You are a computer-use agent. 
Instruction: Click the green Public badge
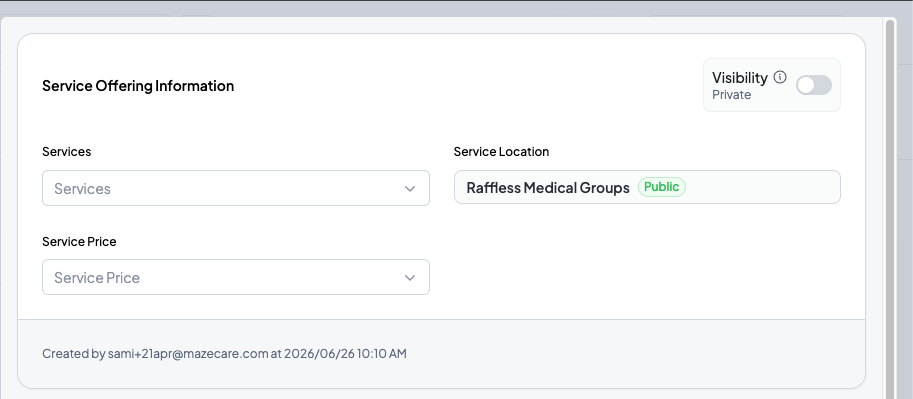point(661,187)
